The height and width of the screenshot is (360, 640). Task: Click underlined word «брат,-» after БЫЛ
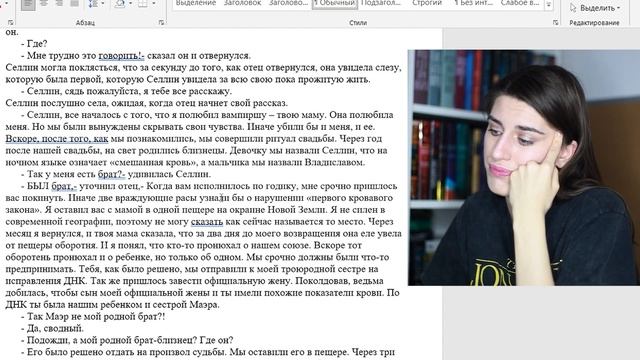[64, 186]
